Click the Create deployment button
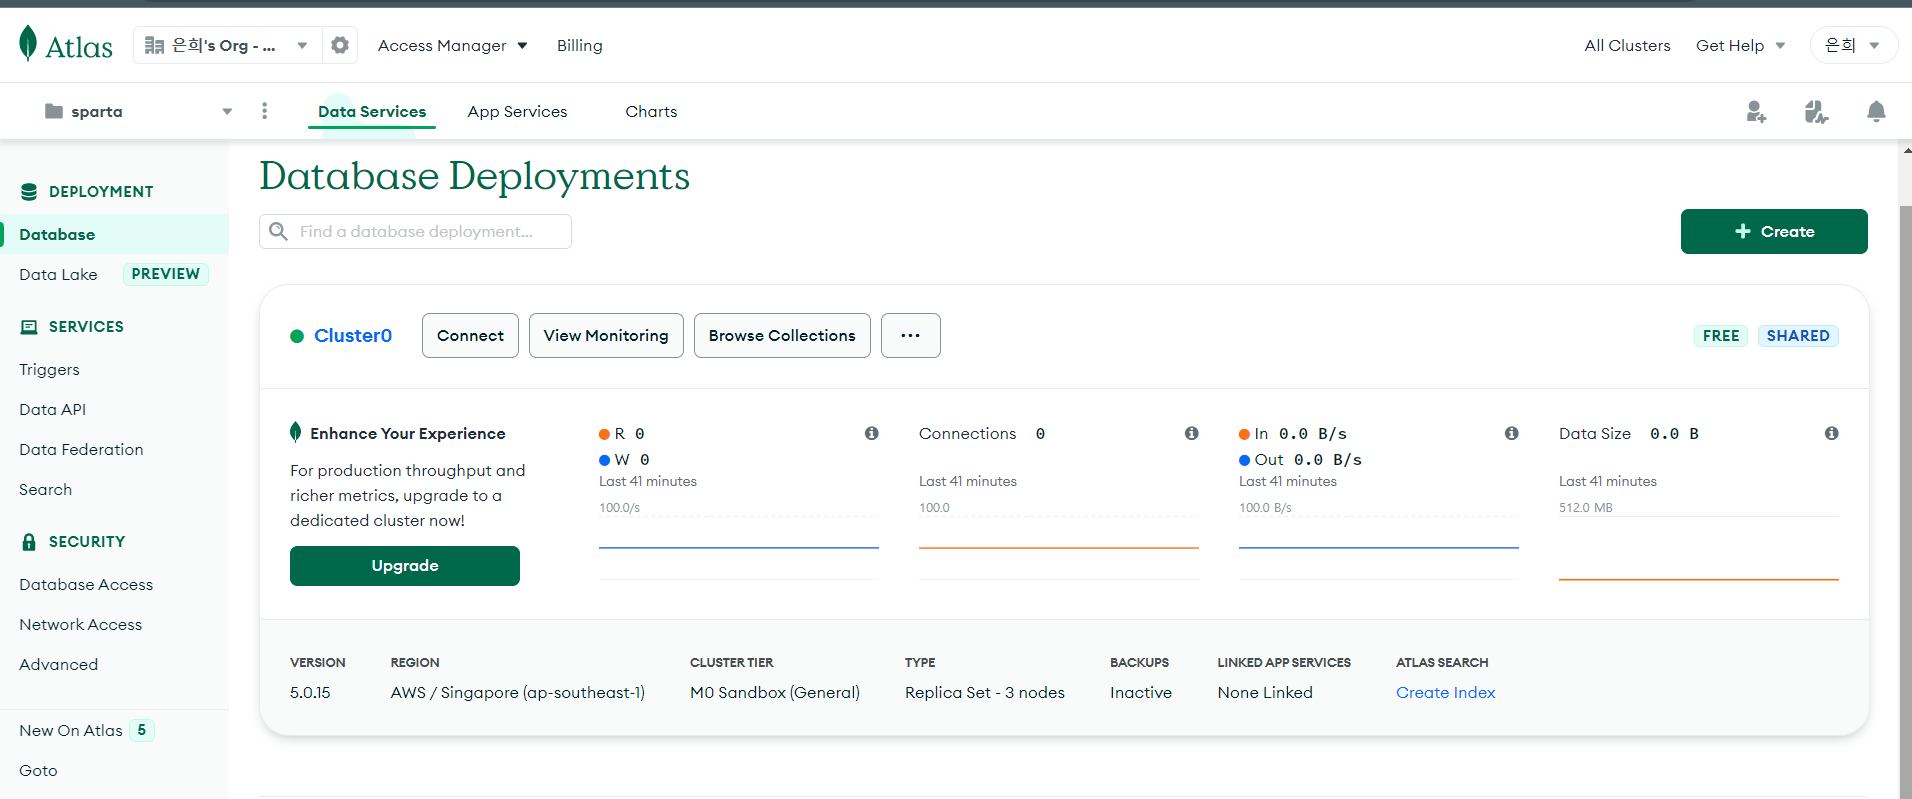1912x799 pixels. point(1774,231)
